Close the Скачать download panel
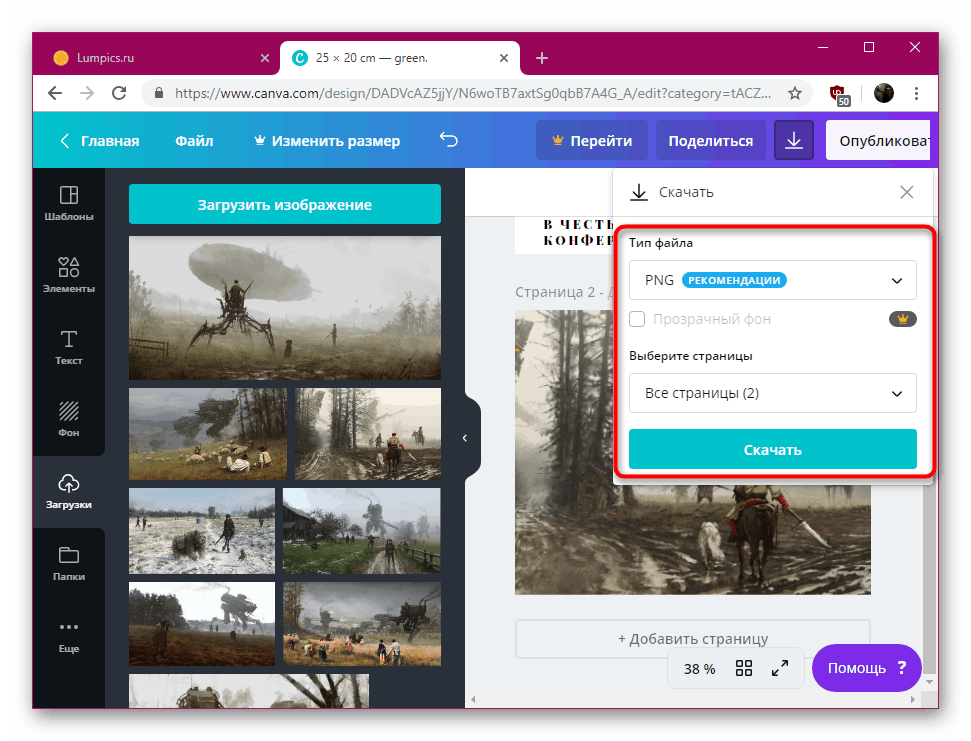Screen dimensions: 971x741 907,193
